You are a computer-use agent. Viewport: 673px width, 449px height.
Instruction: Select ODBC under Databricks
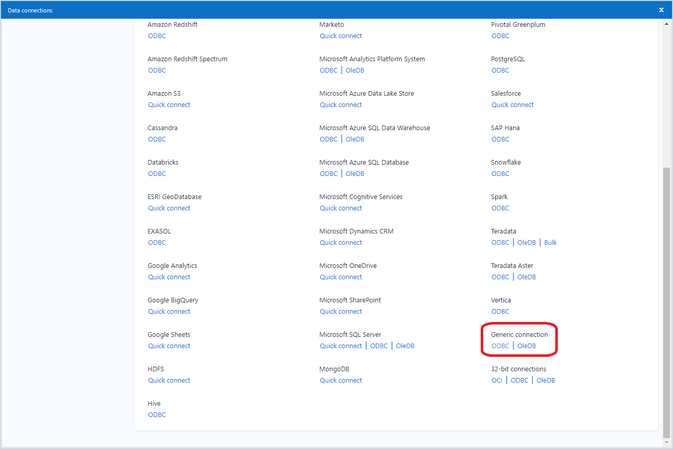click(x=157, y=174)
